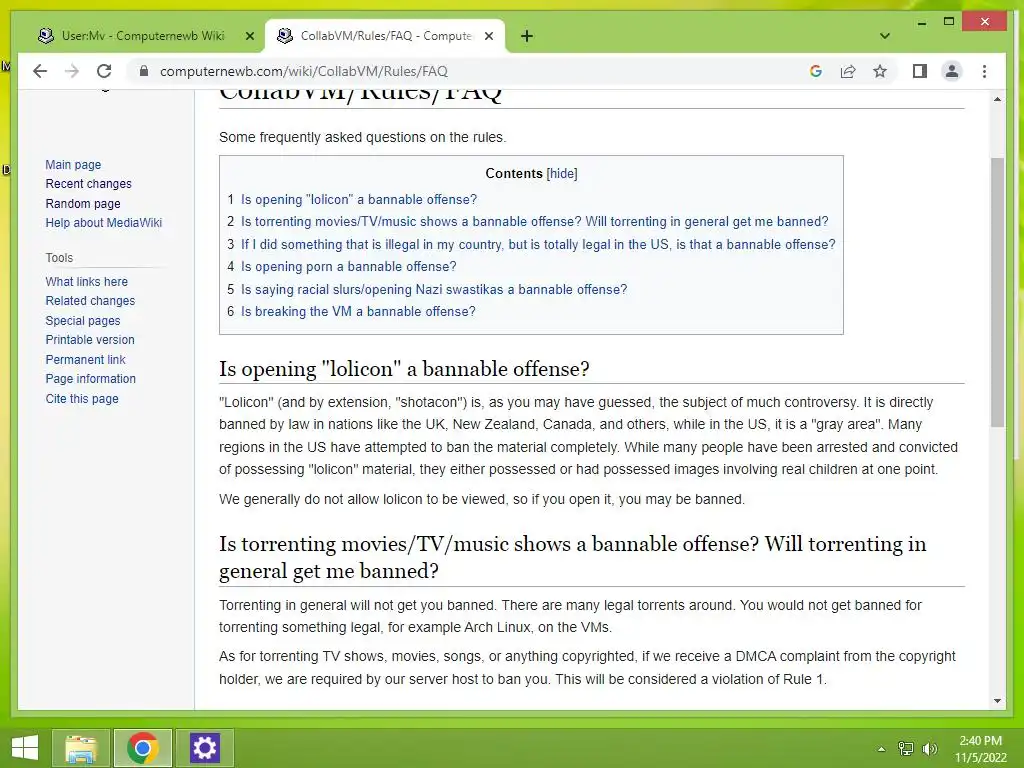Open the Chrome profile avatar
Viewport: 1024px width, 768px height.
pyautogui.click(x=952, y=71)
